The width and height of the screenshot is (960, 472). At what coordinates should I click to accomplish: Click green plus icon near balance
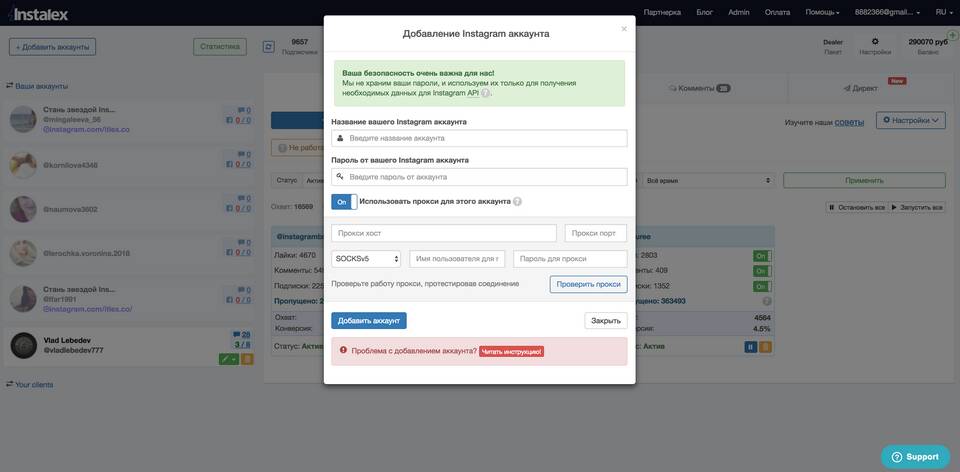click(953, 37)
